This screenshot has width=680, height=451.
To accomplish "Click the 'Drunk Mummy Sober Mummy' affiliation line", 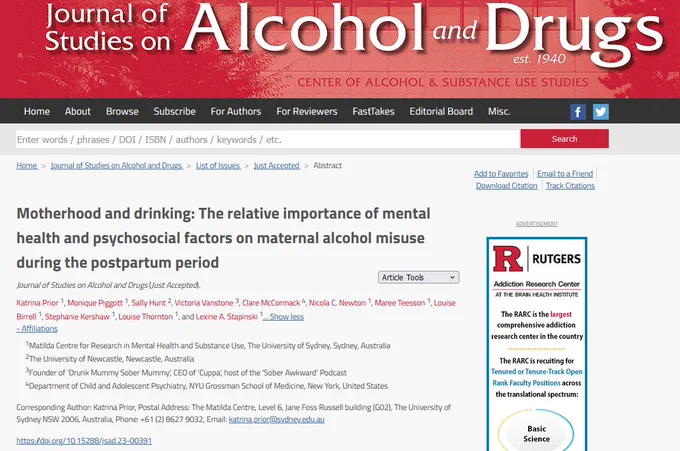I will click(x=186, y=373).
